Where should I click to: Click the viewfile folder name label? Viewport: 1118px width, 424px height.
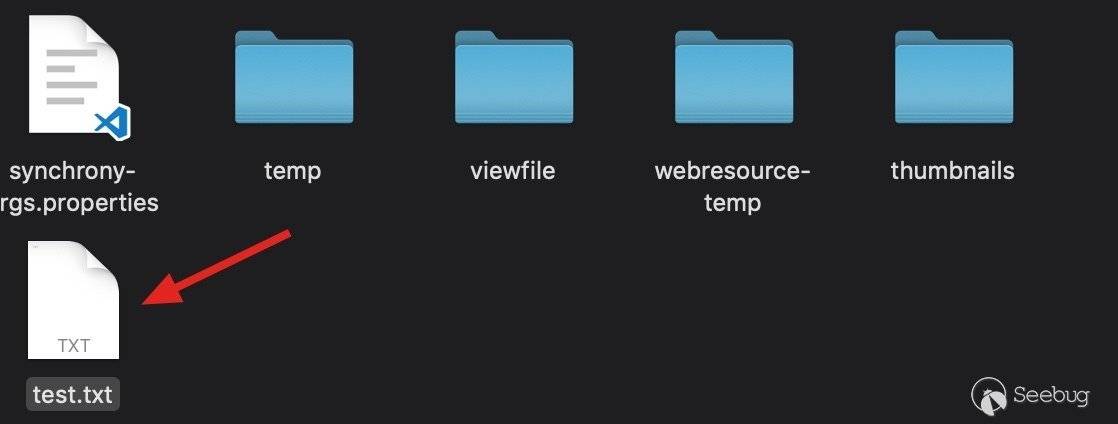click(513, 171)
